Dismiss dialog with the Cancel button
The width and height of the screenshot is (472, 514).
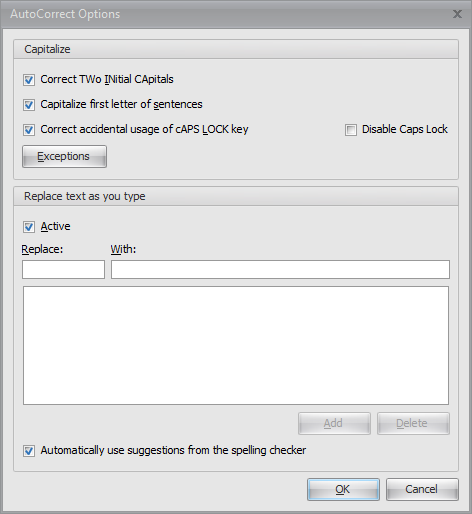pos(422,490)
